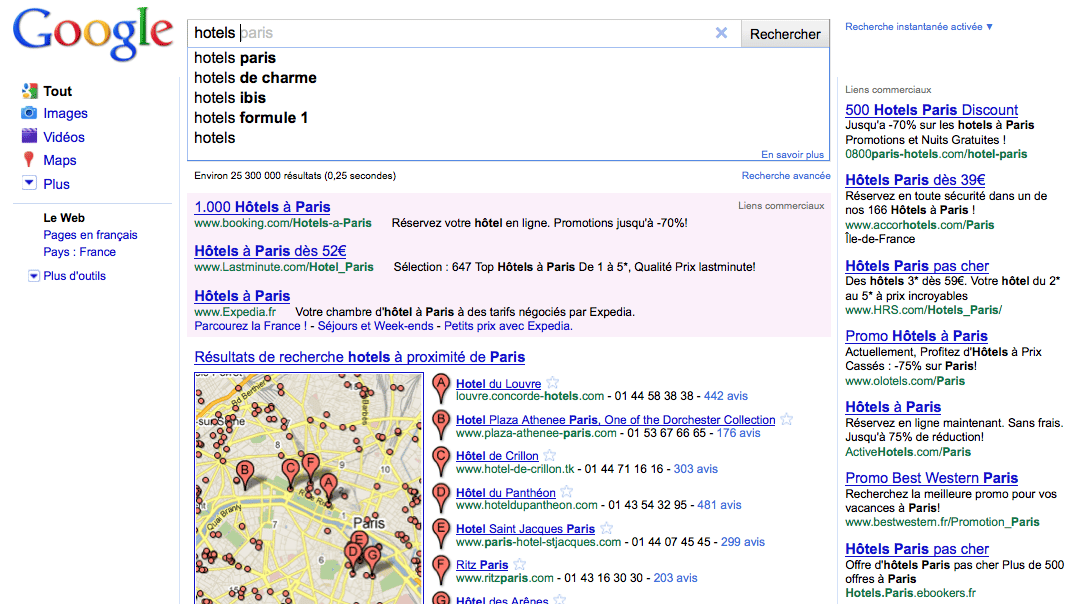
Task: Open 299 avis reviews for Hotel Saint Jacques
Action: point(742,542)
